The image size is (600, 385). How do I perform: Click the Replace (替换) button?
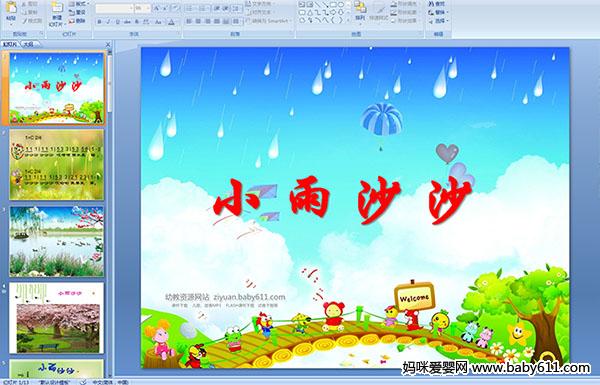click(x=439, y=12)
